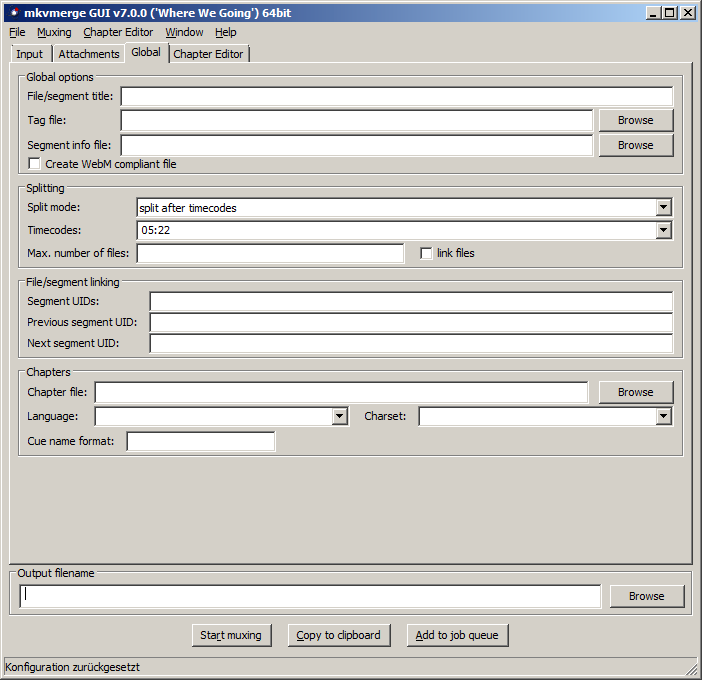The image size is (702, 680).
Task: Switch to the Input tab
Action: coord(30,54)
